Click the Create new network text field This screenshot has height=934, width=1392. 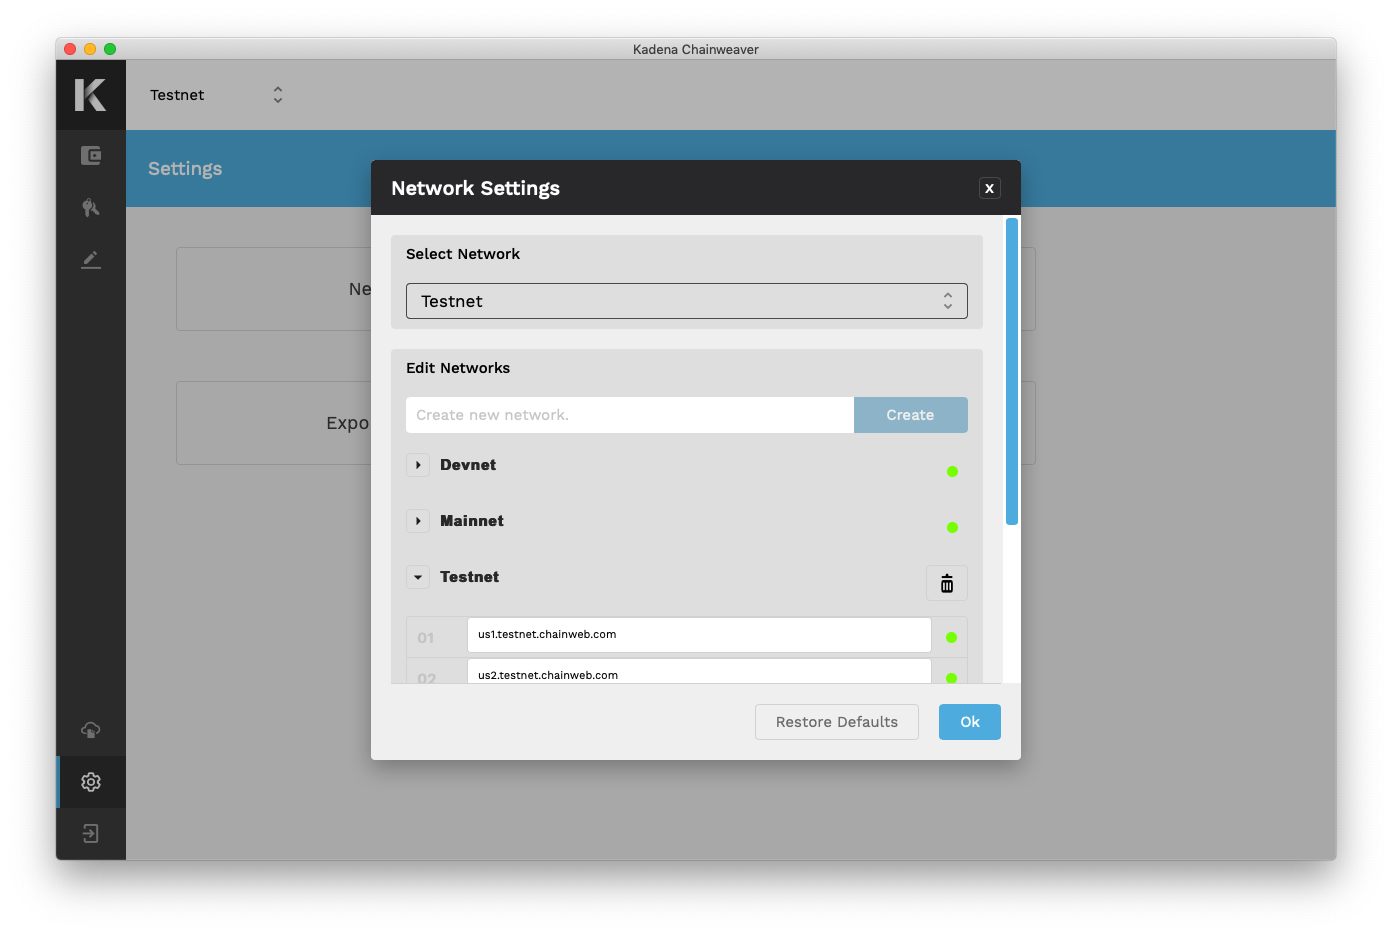629,415
